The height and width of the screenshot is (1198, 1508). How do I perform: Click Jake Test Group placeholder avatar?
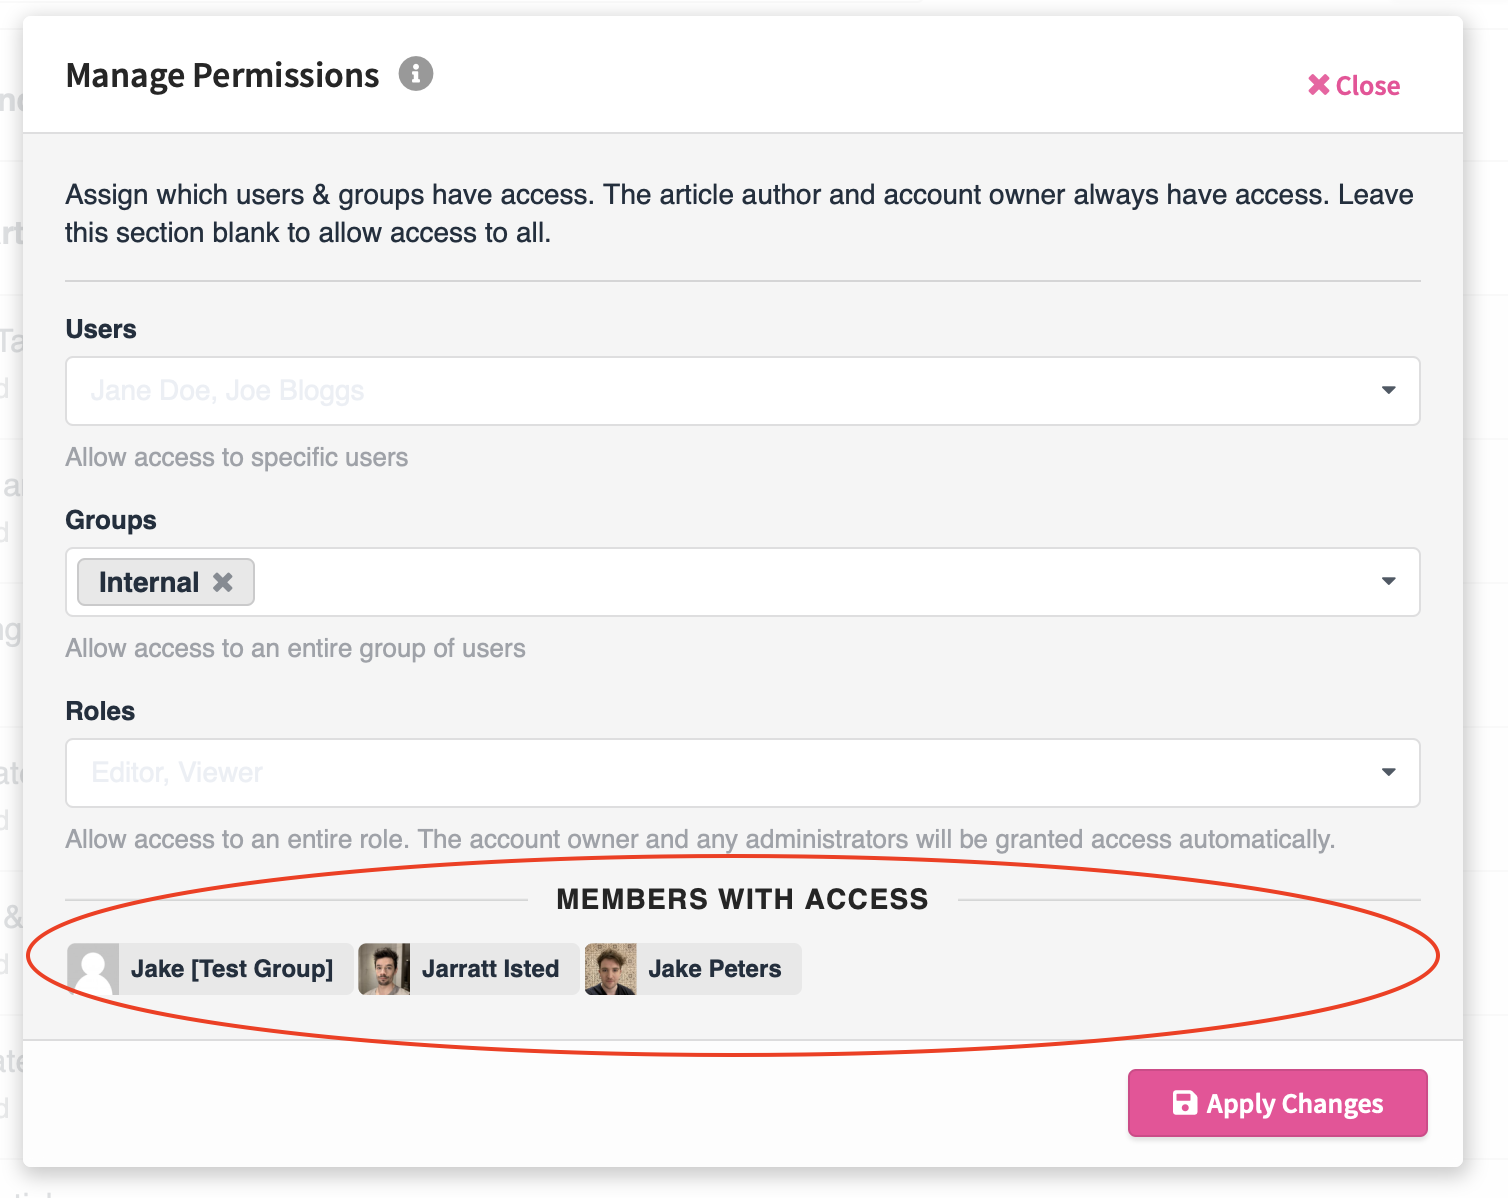pos(93,969)
